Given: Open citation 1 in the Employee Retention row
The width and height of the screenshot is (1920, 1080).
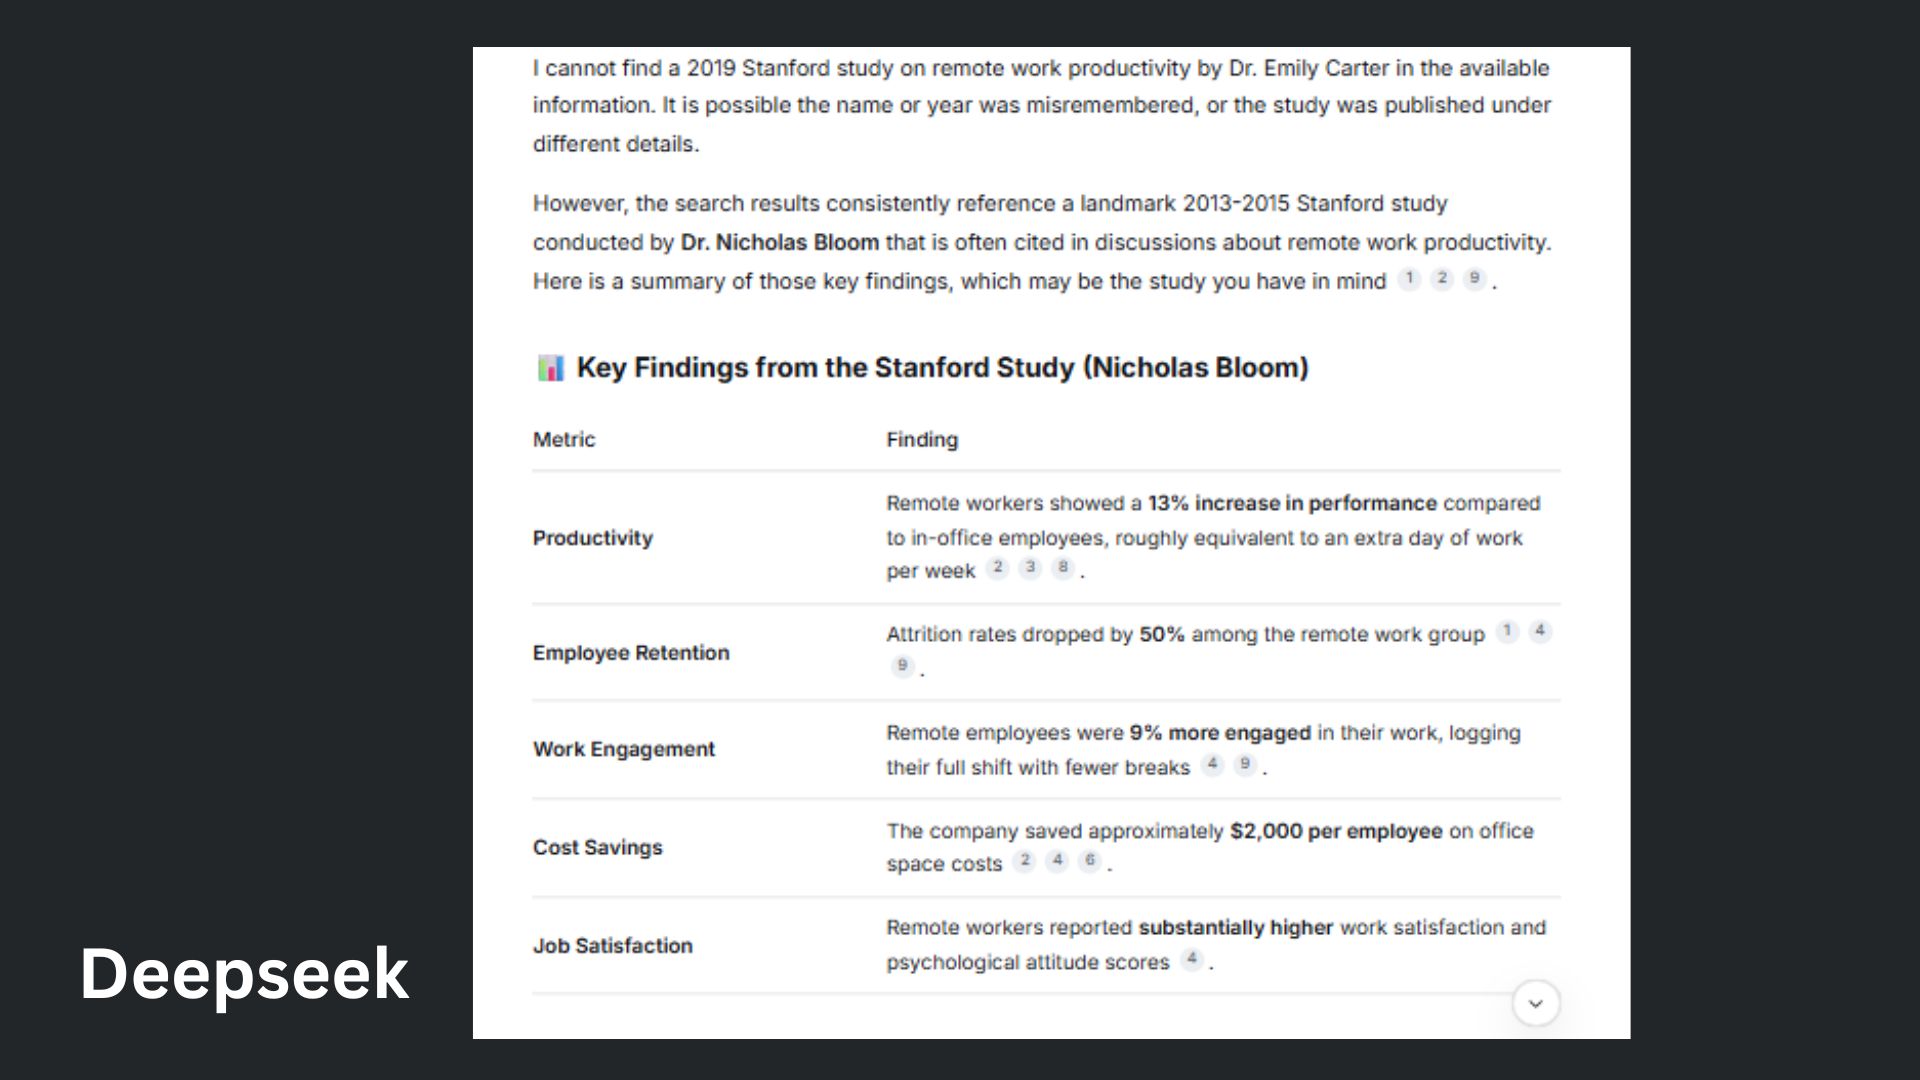Looking at the screenshot, I should pyautogui.click(x=1507, y=631).
